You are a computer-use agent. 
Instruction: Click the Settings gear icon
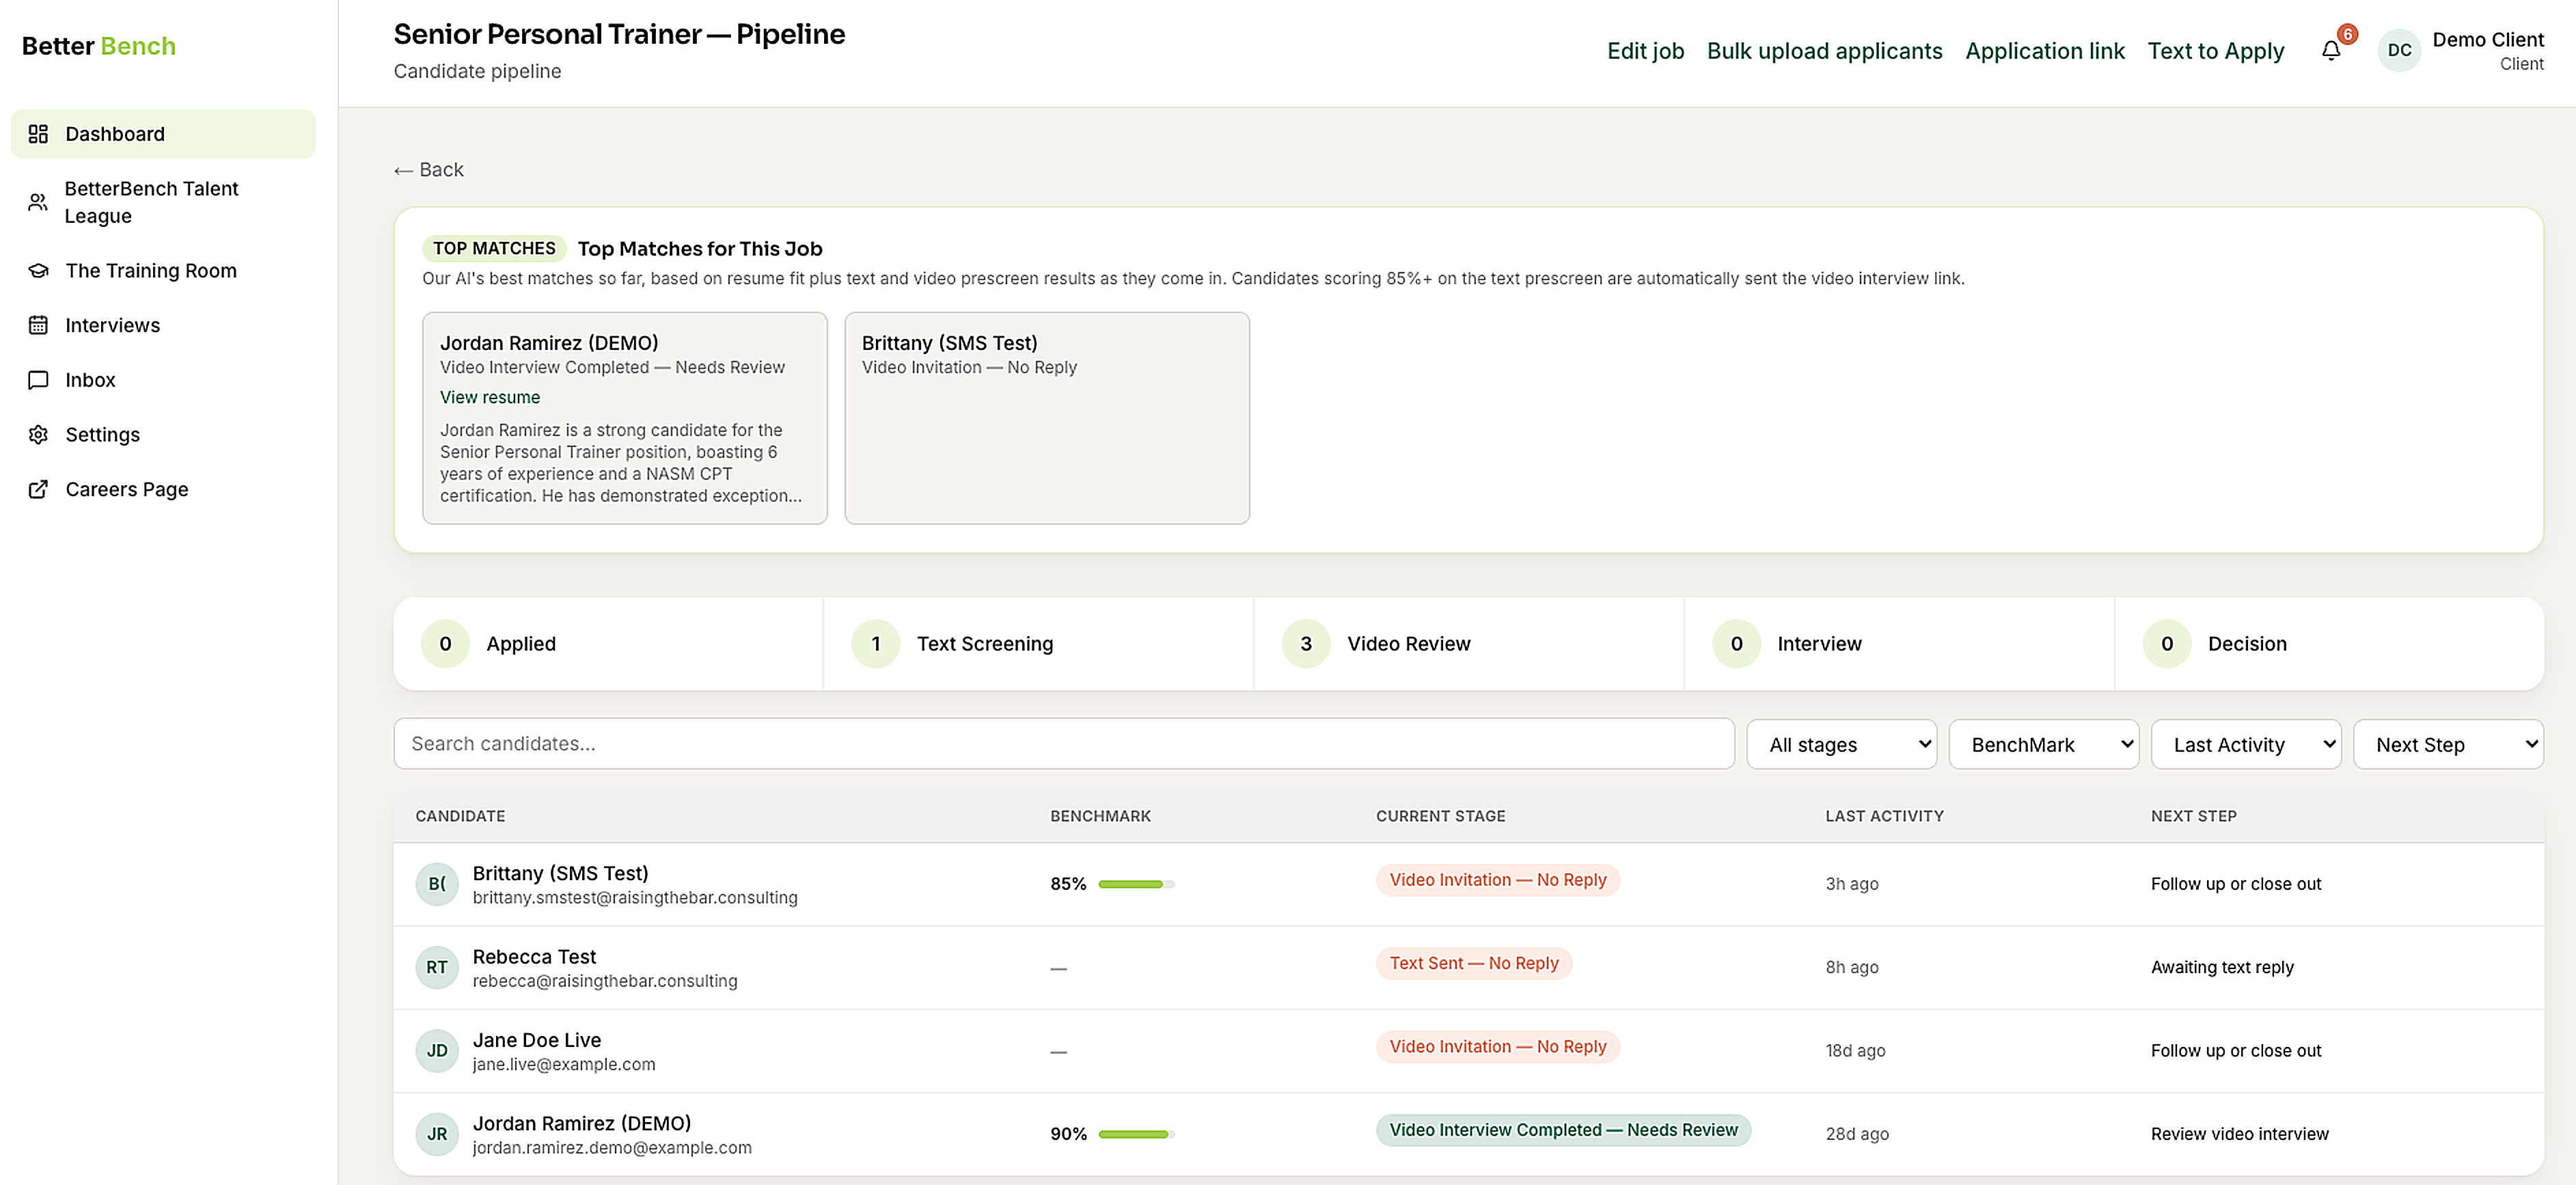click(x=38, y=435)
